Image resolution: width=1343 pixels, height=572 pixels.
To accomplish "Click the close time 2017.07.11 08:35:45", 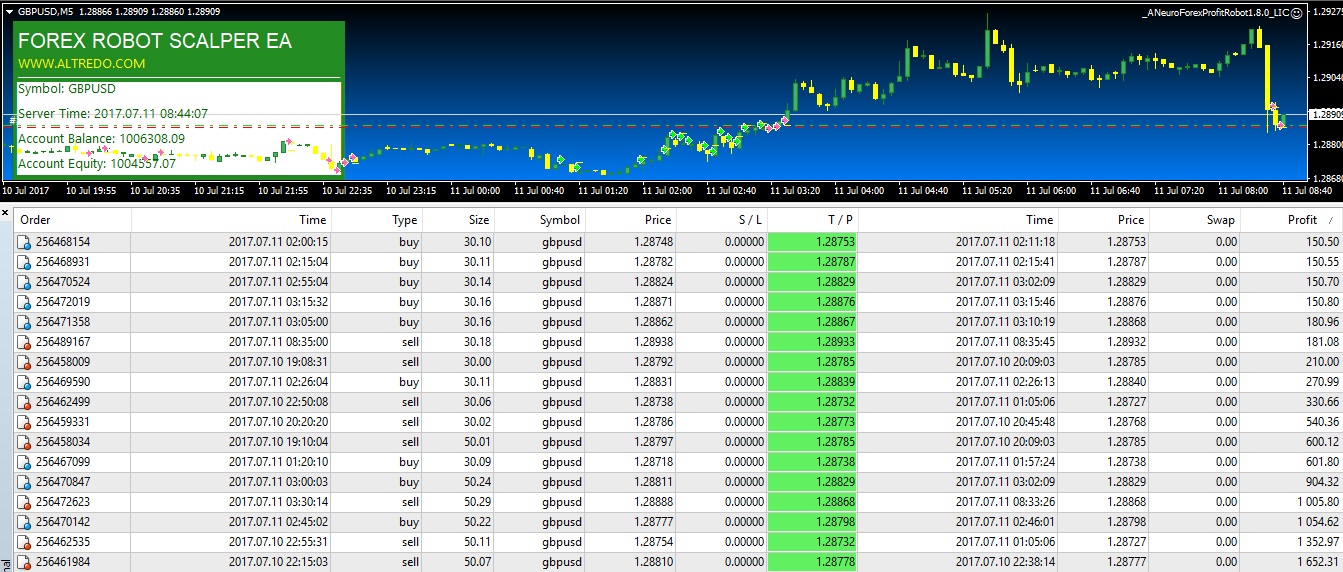I will point(1005,342).
